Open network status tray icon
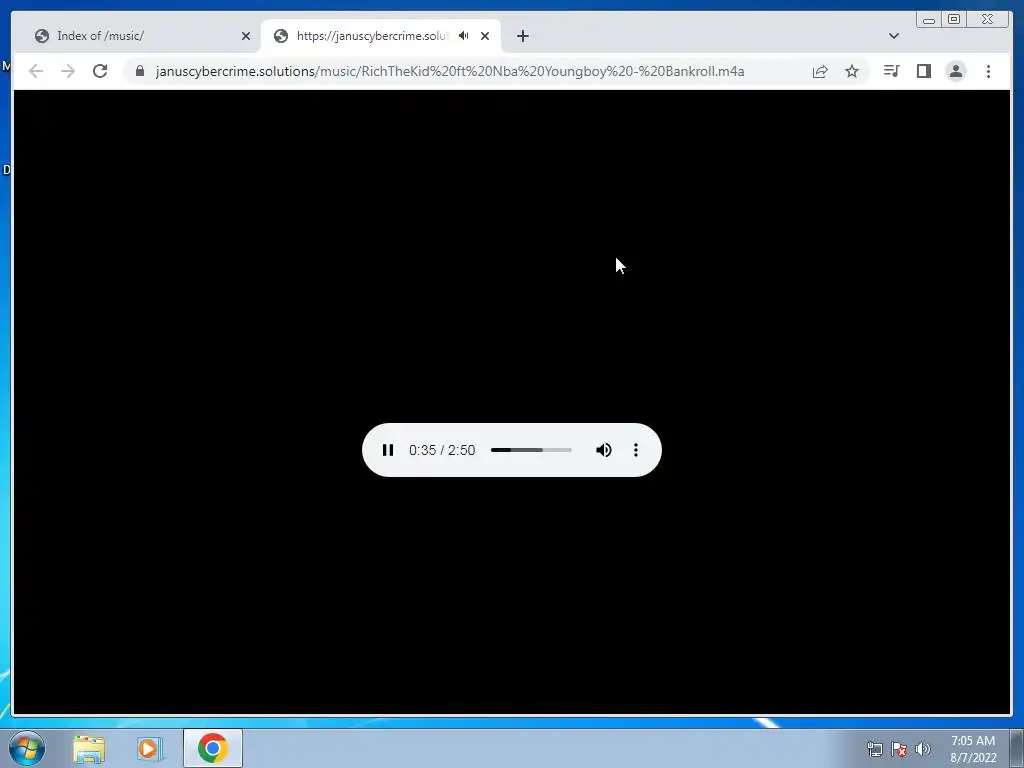 coord(874,749)
